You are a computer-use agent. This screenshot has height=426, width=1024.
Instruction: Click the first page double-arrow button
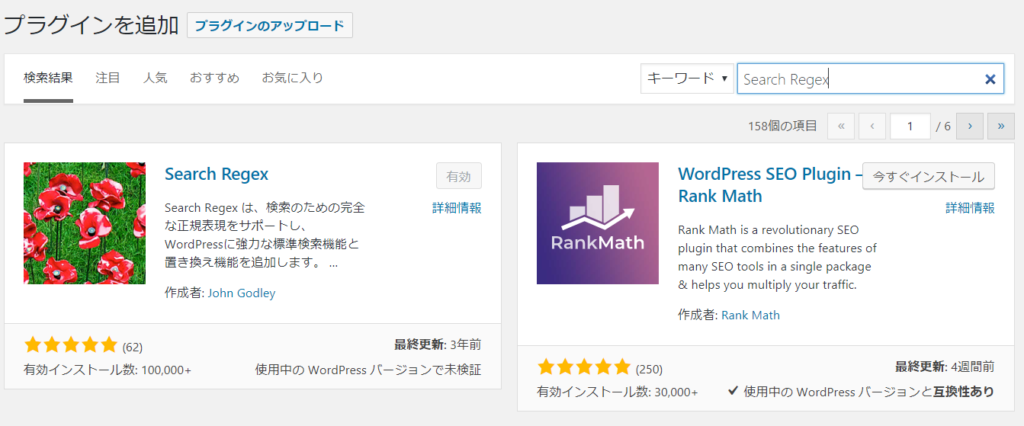coord(841,126)
